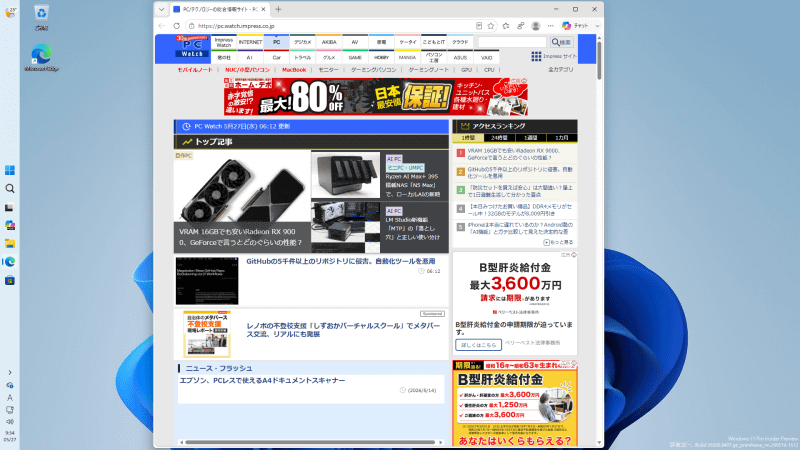Click the 80% OFF banner advertisement
Image resolution: width=800 pixels, height=450 pixels.
(x=376, y=96)
